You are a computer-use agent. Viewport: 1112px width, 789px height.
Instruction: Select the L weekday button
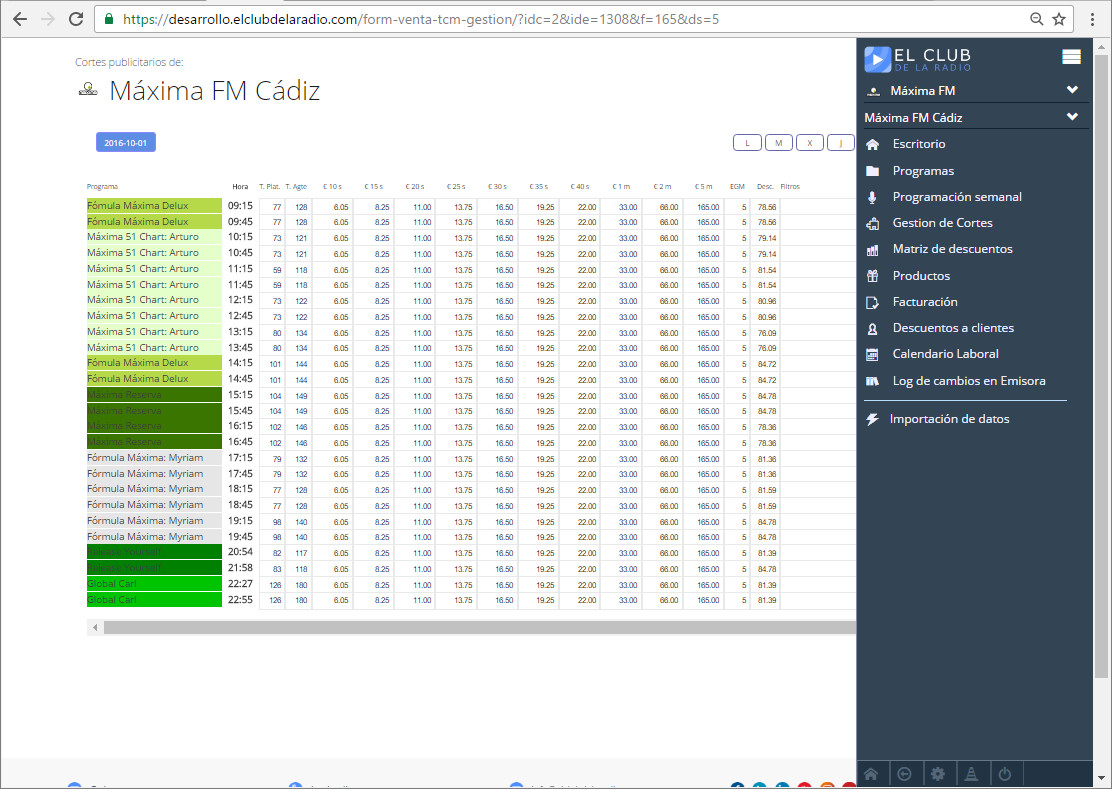[747, 142]
